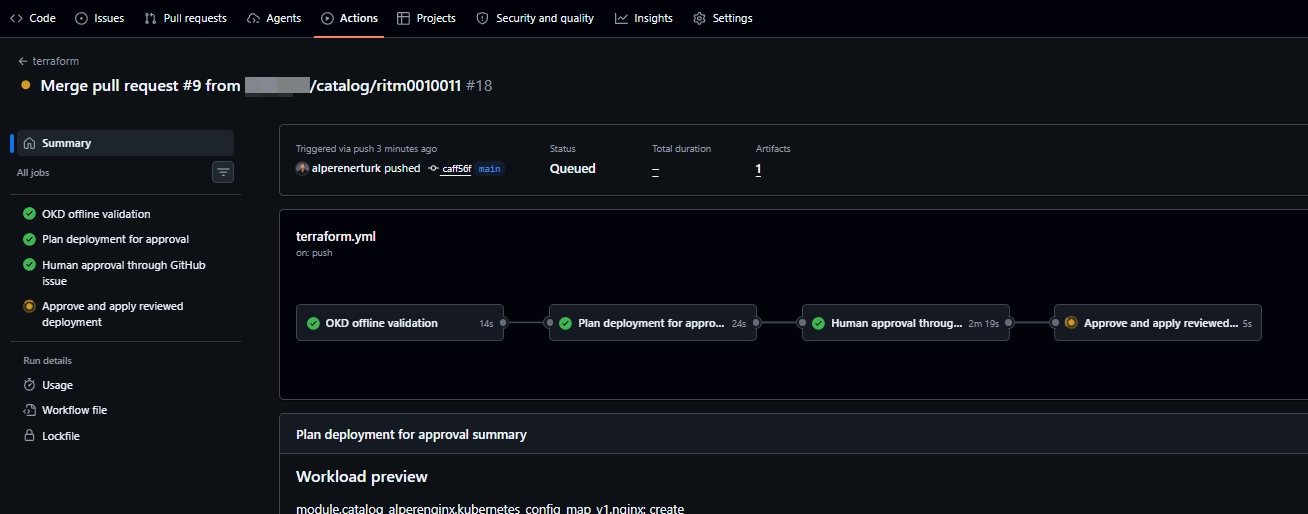Viewport: 1308px width, 514px height.
Task: Click green check on OKD offline validation node
Action: click(313, 323)
